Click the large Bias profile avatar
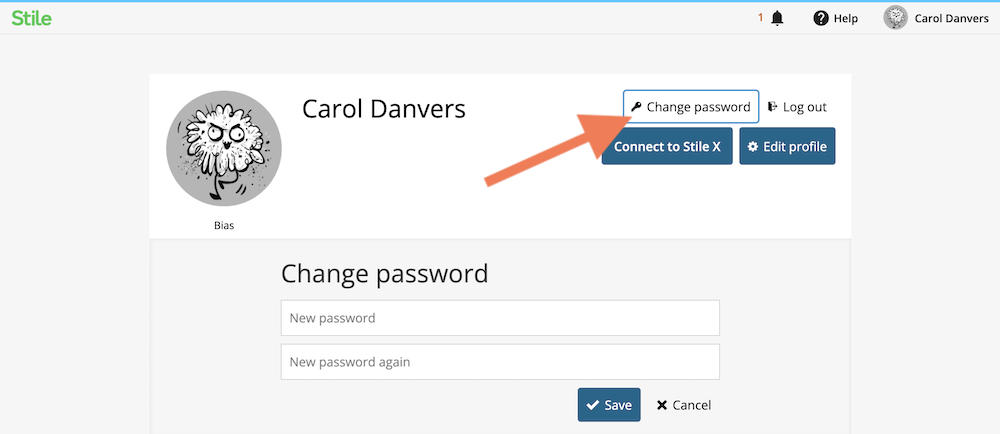The height and width of the screenshot is (434, 1000). point(224,148)
